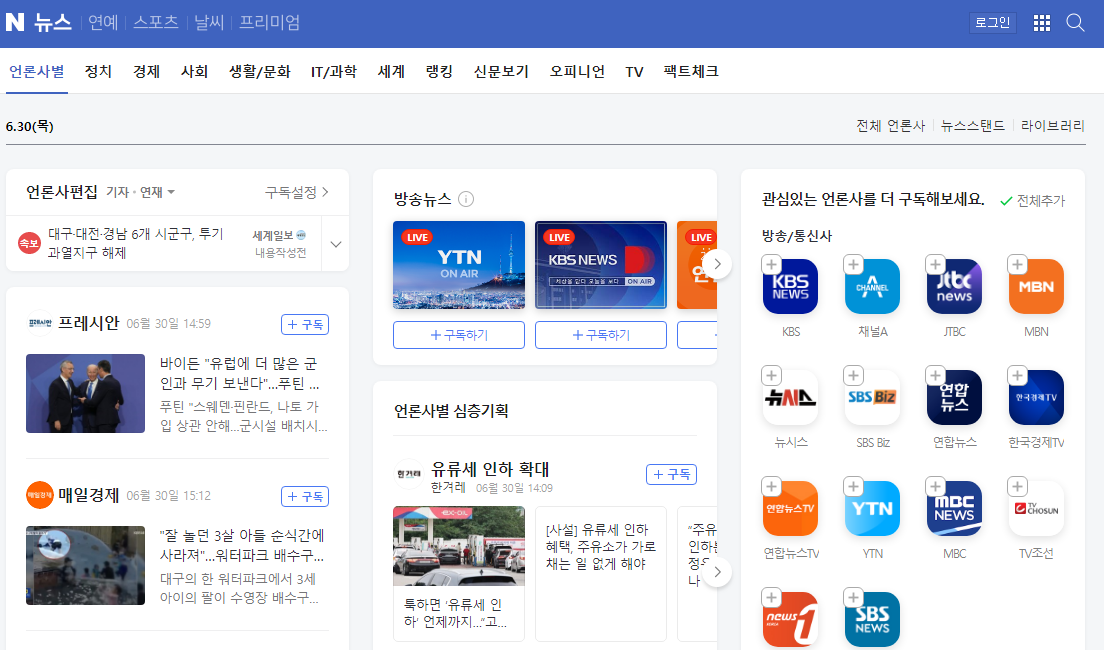Switch to the 경제 tab
This screenshot has width=1104, height=650.
(x=146, y=71)
